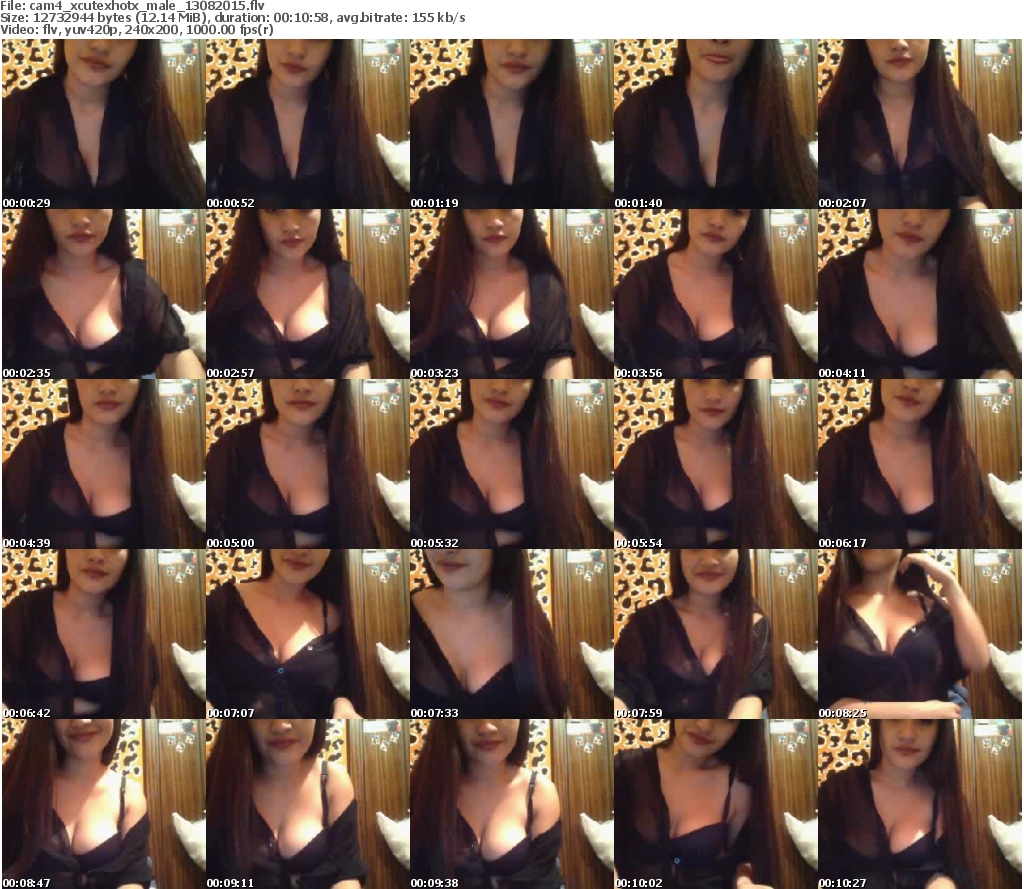Open the frame captured at 00:09:38

pos(511,804)
